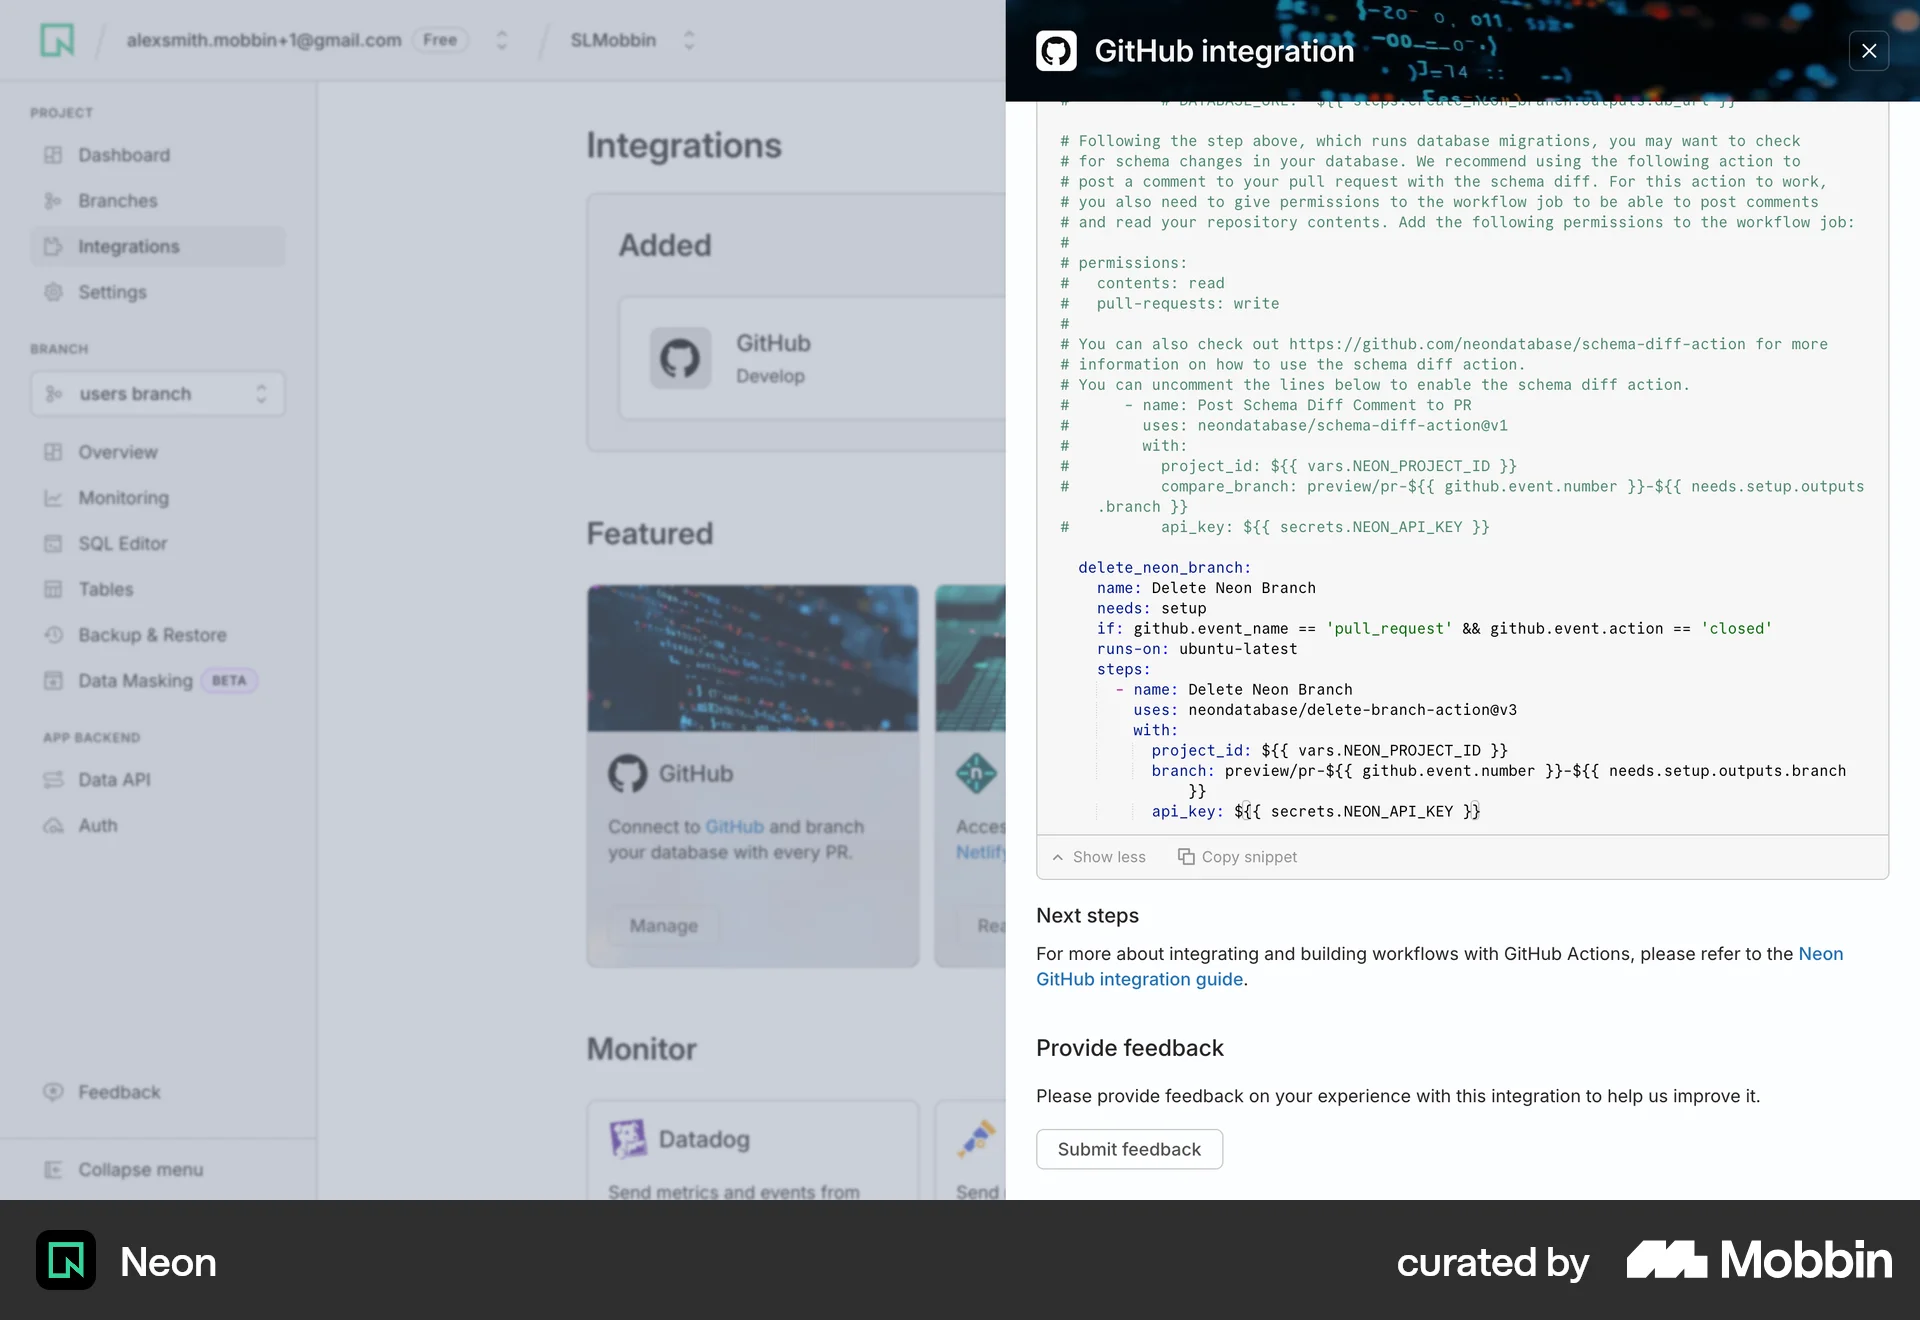
Task: Open Dashboard menu item
Action: [x=158, y=155]
